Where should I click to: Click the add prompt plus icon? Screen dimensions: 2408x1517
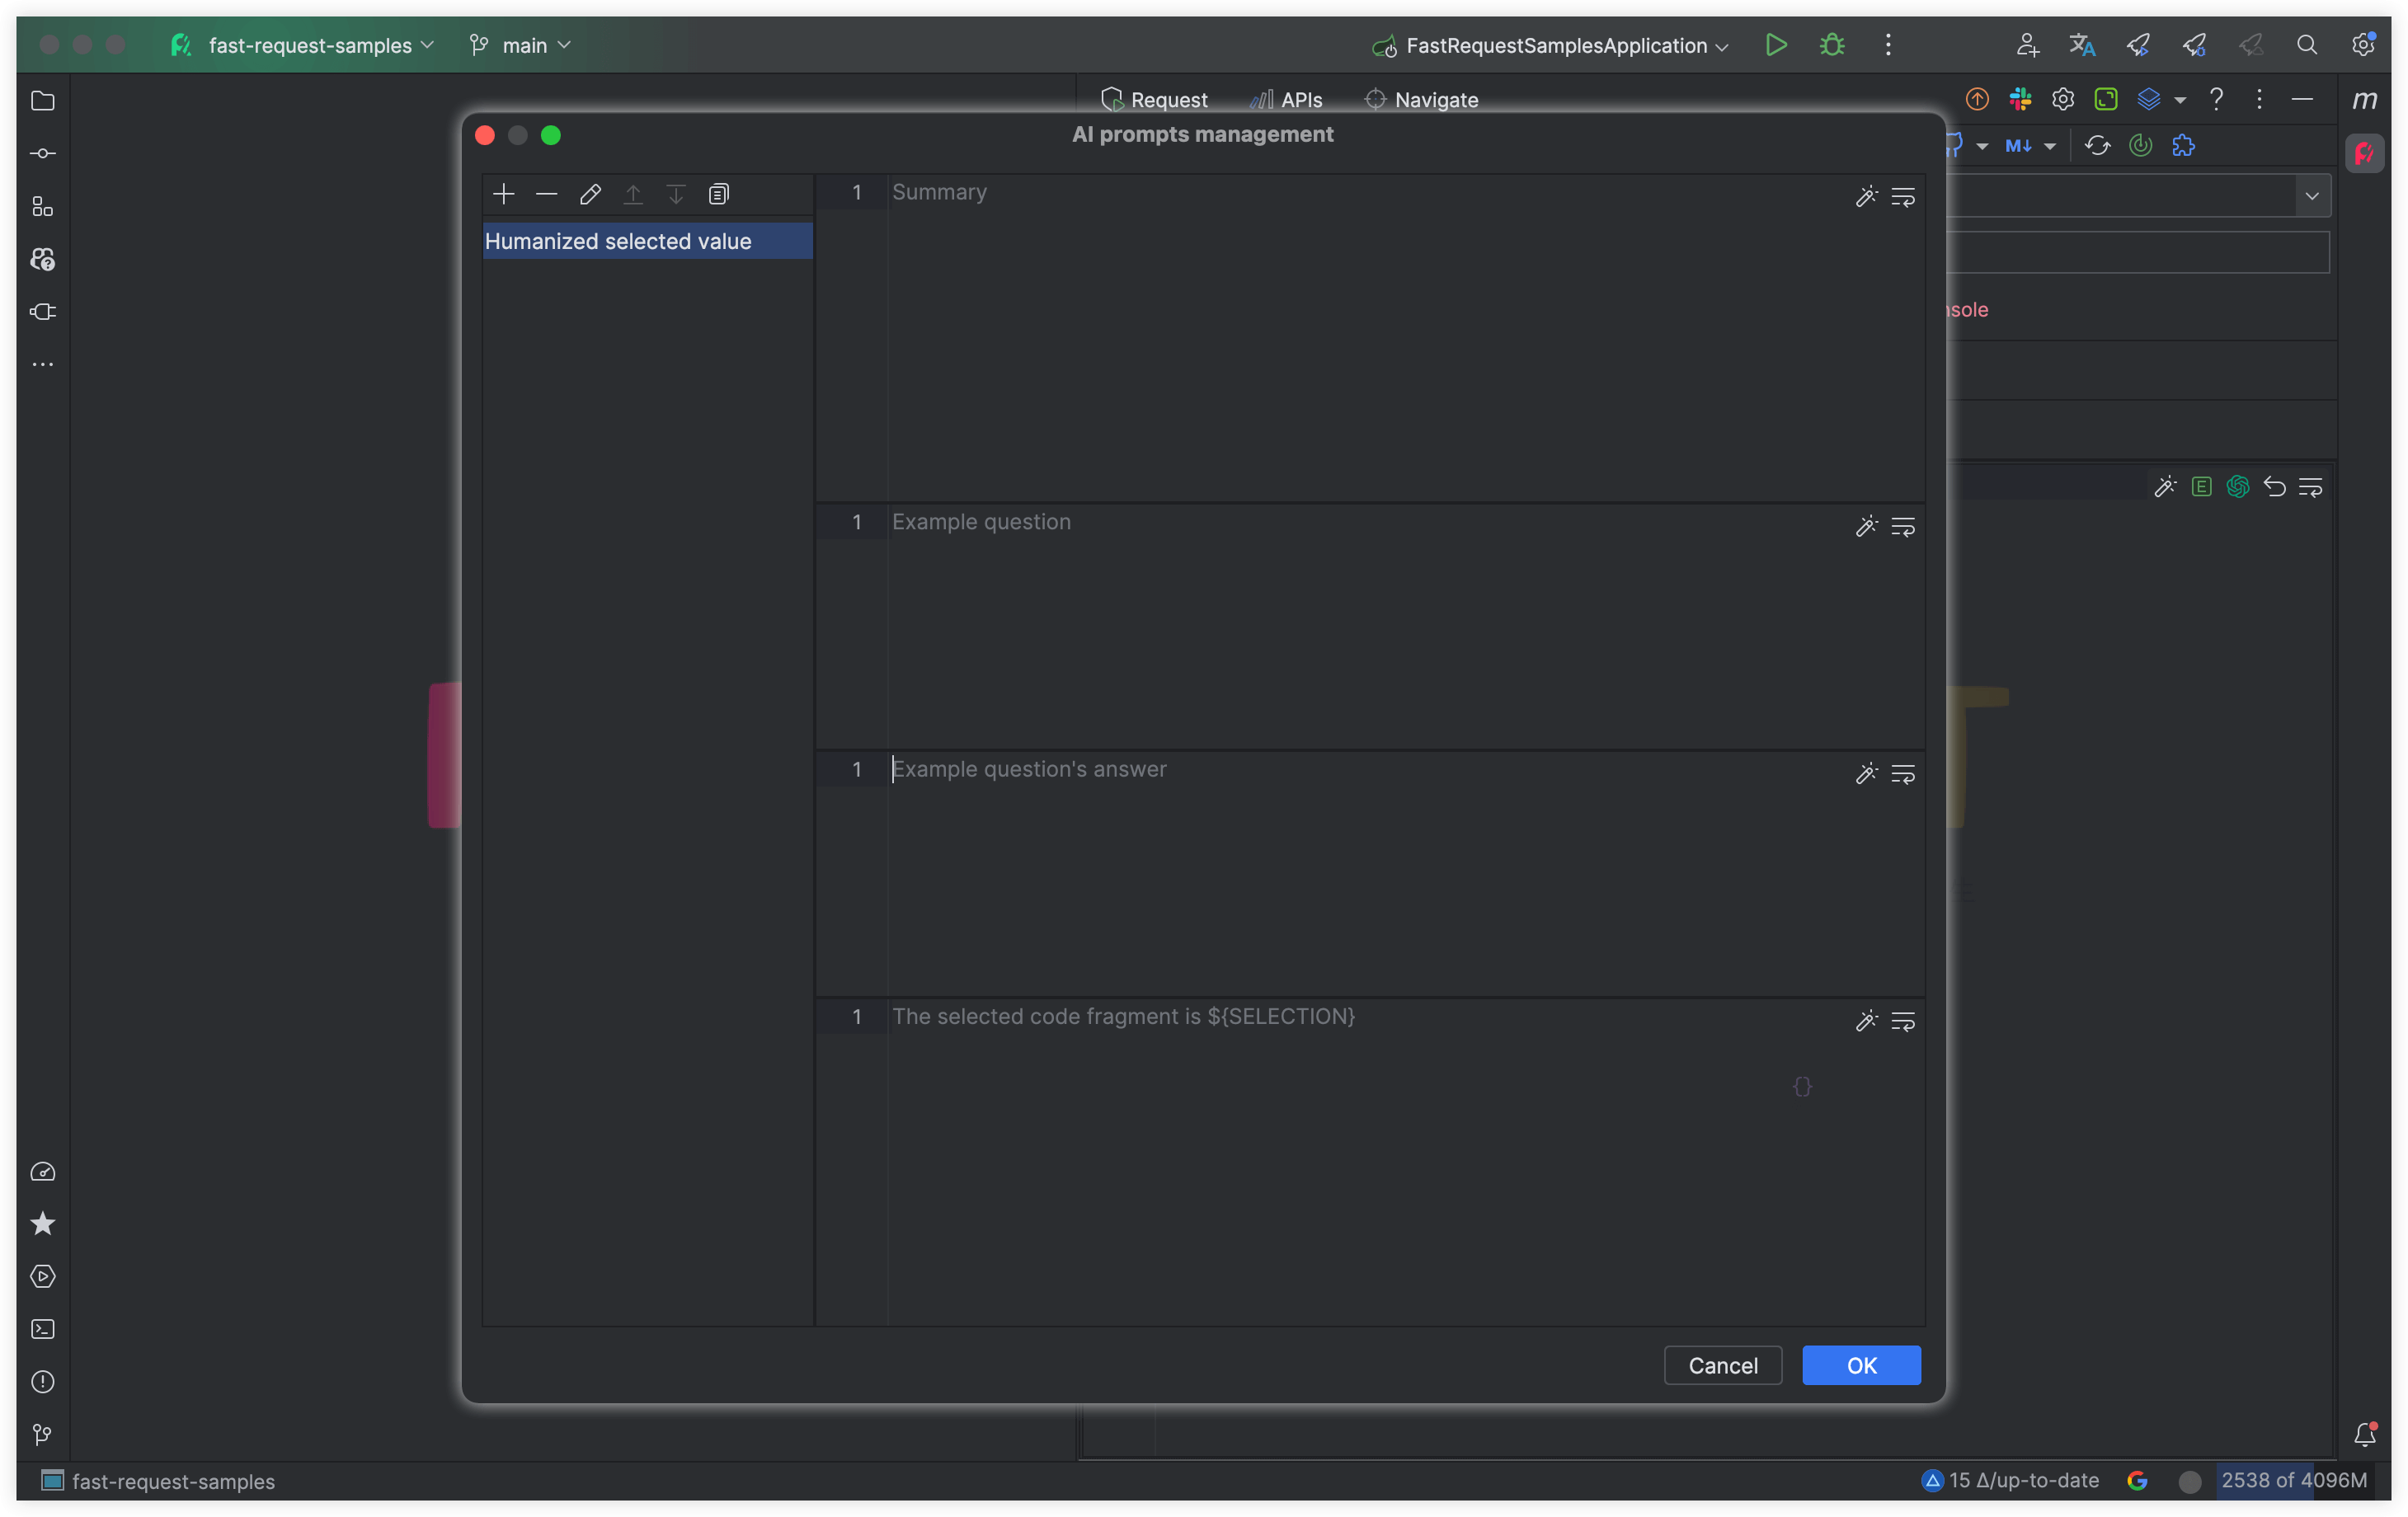[504, 194]
